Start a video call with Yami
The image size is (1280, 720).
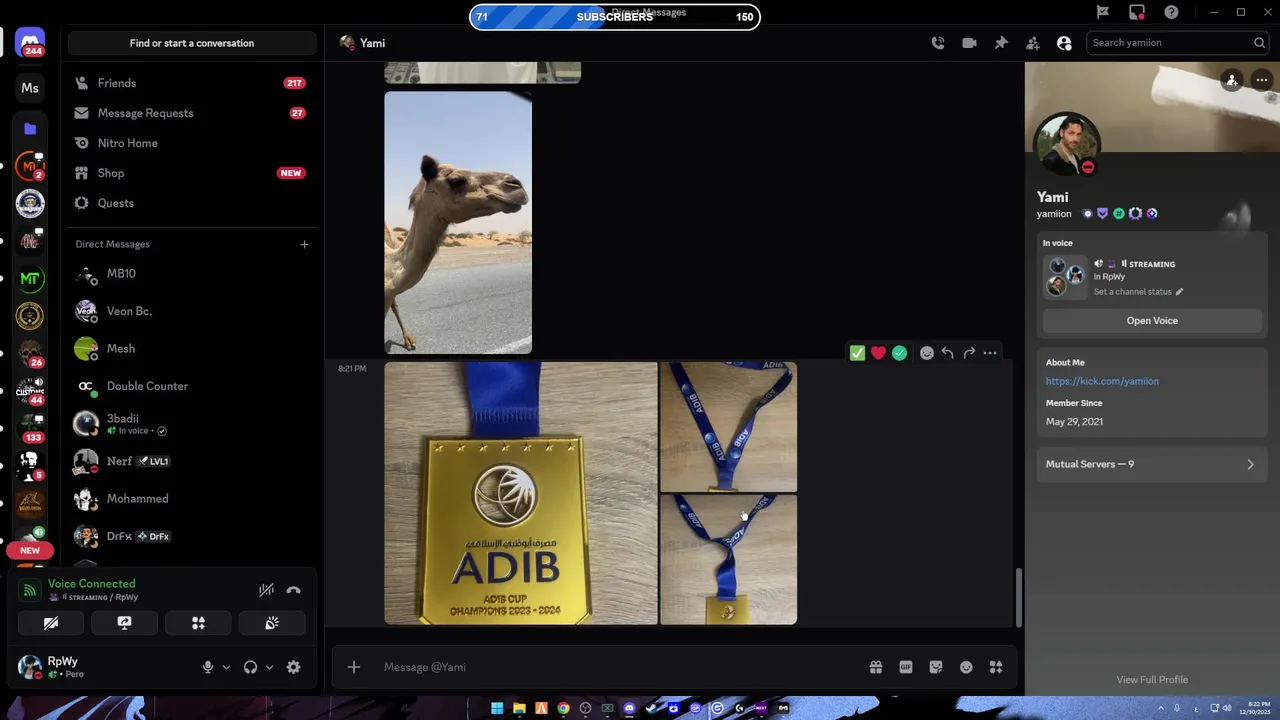click(969, 43)
